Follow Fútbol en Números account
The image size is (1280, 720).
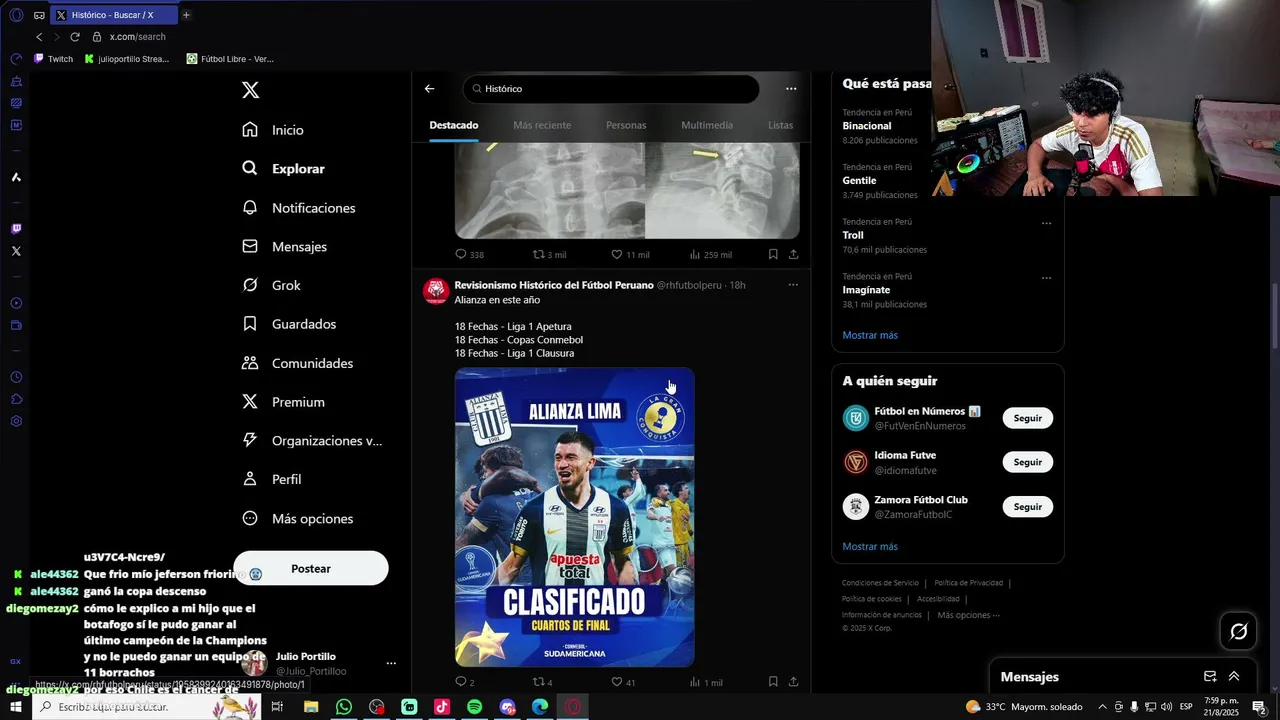[x=1027, y=418]
